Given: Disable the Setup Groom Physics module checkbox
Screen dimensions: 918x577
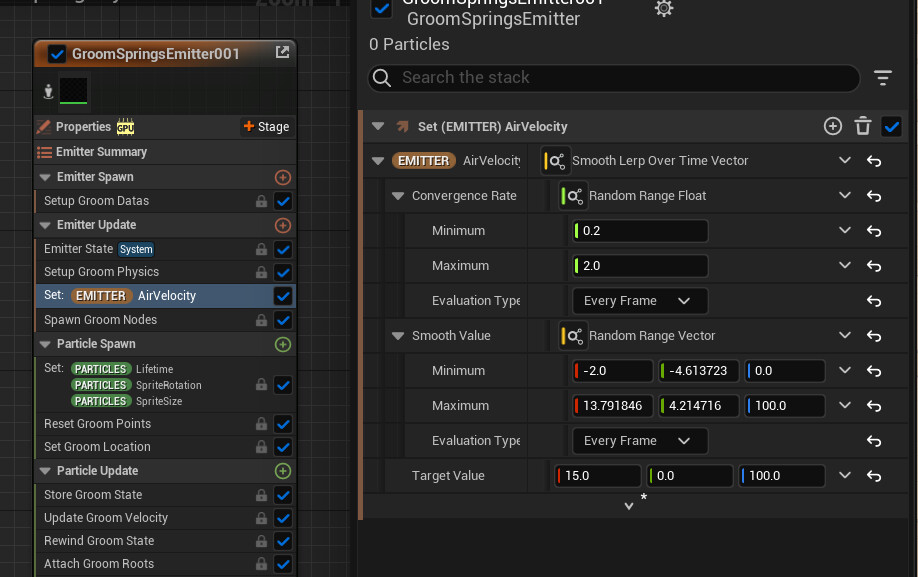Looking at the screenshot, I should (283, 272).
